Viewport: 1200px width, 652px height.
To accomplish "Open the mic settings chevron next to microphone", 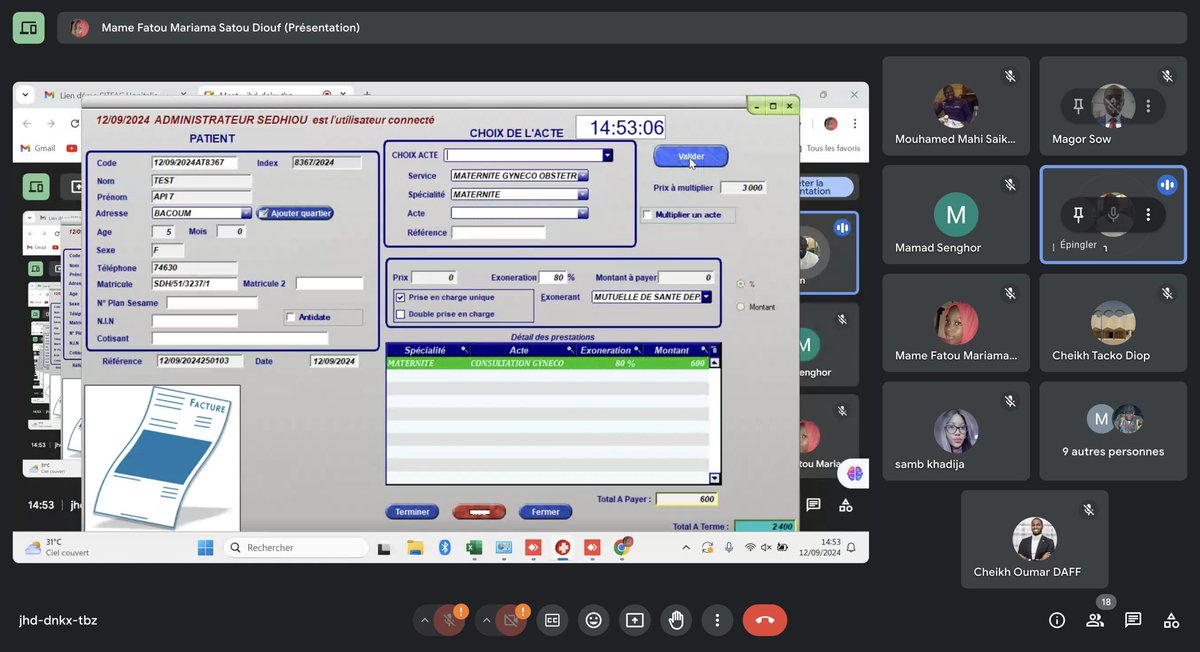I will [424, 620].
